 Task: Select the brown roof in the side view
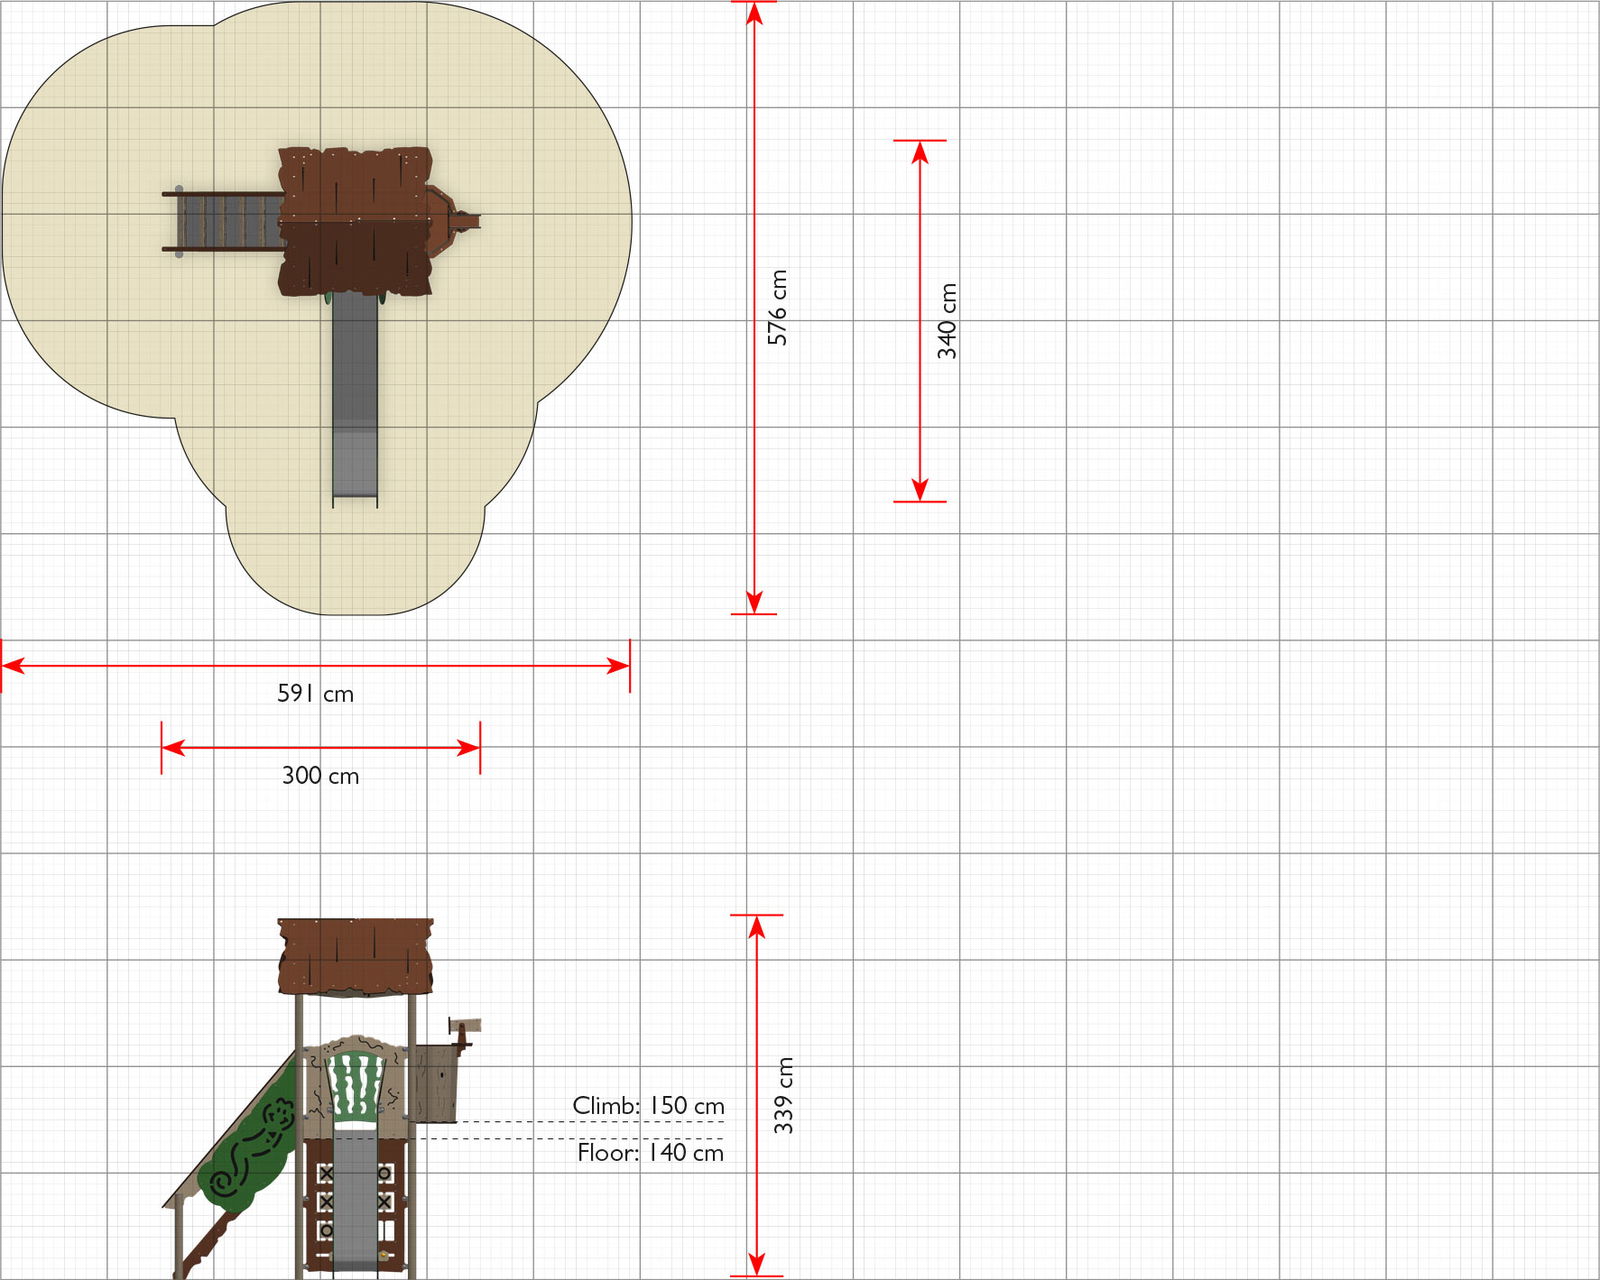point(355,956)
